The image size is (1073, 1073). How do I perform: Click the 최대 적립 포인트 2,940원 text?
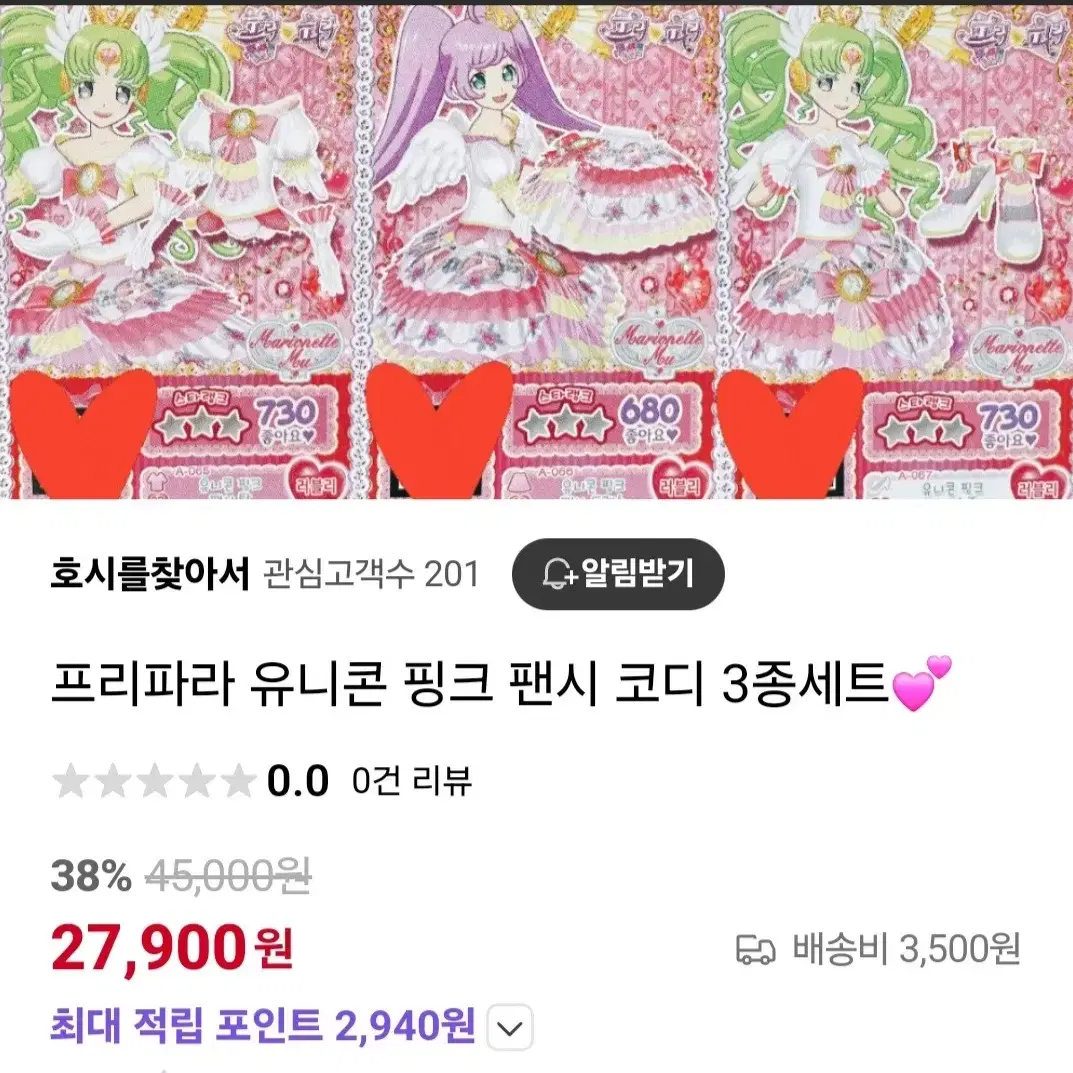pyautogui.click(x=263, y=1025)
